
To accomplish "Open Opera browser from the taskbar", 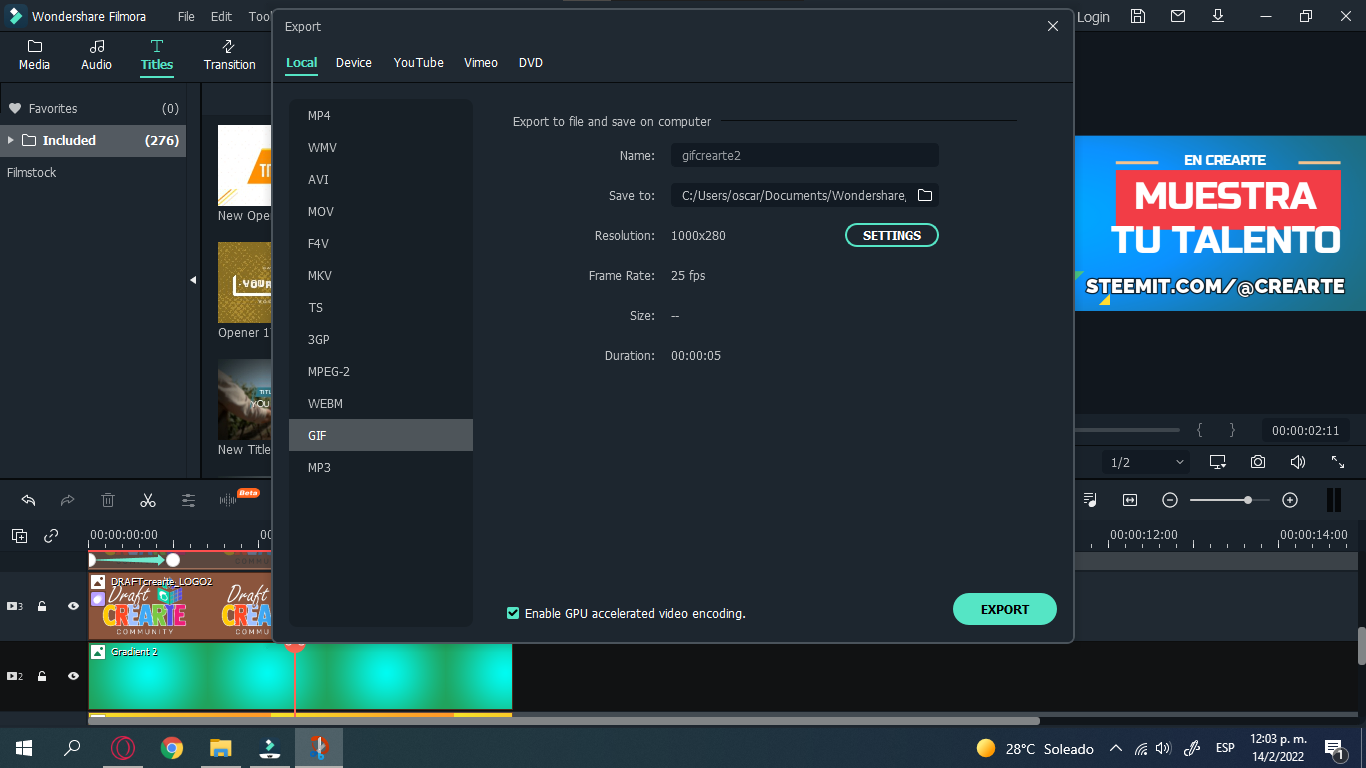I will [123, 748].
